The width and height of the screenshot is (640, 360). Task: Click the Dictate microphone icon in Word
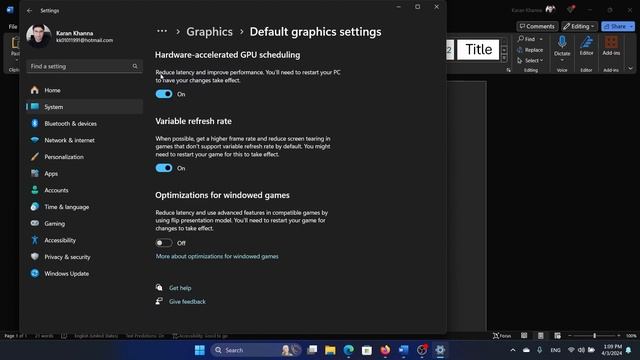(562, 42)
